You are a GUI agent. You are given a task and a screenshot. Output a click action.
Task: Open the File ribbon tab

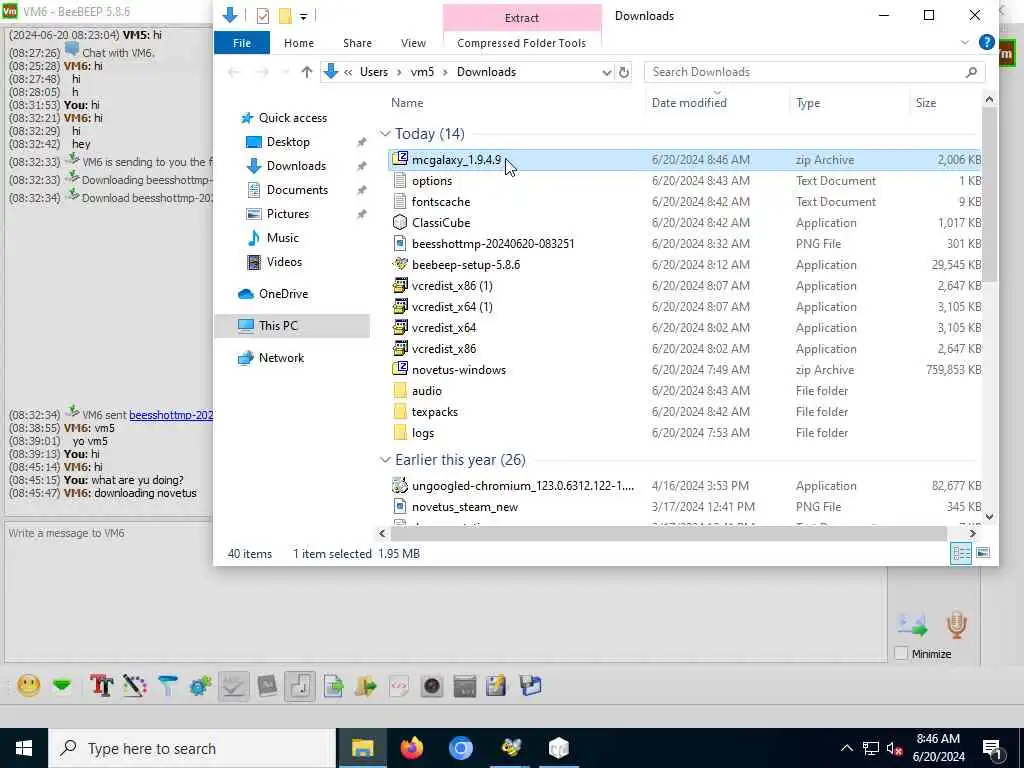pyautogui.click(x=242, y=43)
